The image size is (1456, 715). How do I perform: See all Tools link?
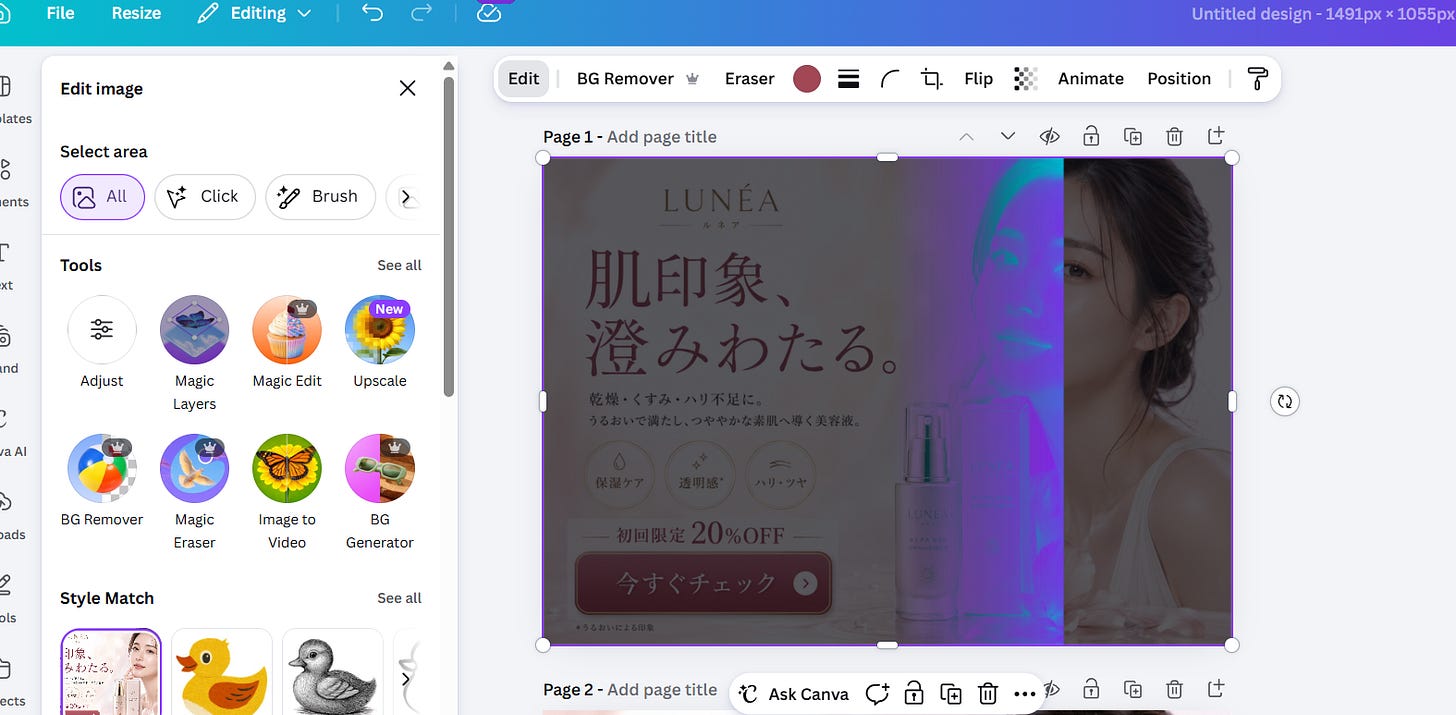point(399,265)
